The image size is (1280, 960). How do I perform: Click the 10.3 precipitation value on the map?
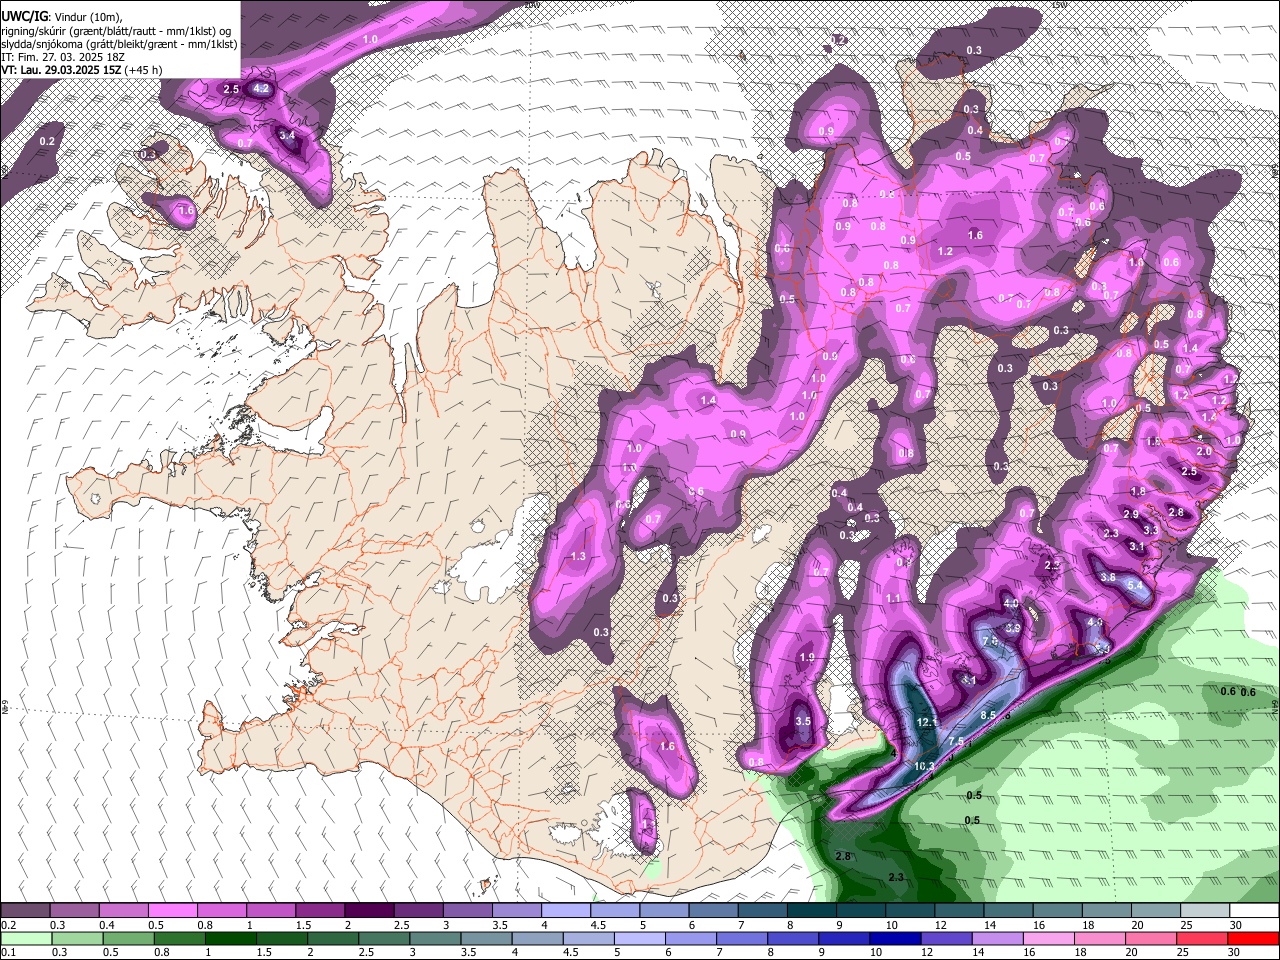tap(923, 766)
